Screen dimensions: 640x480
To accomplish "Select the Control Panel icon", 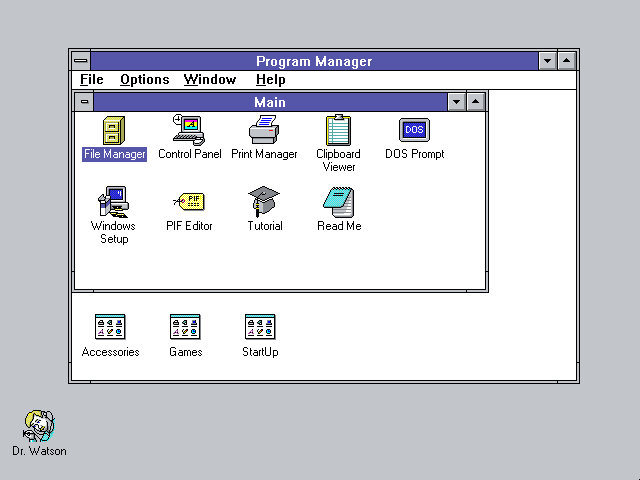I will click(x=188, y=130).
